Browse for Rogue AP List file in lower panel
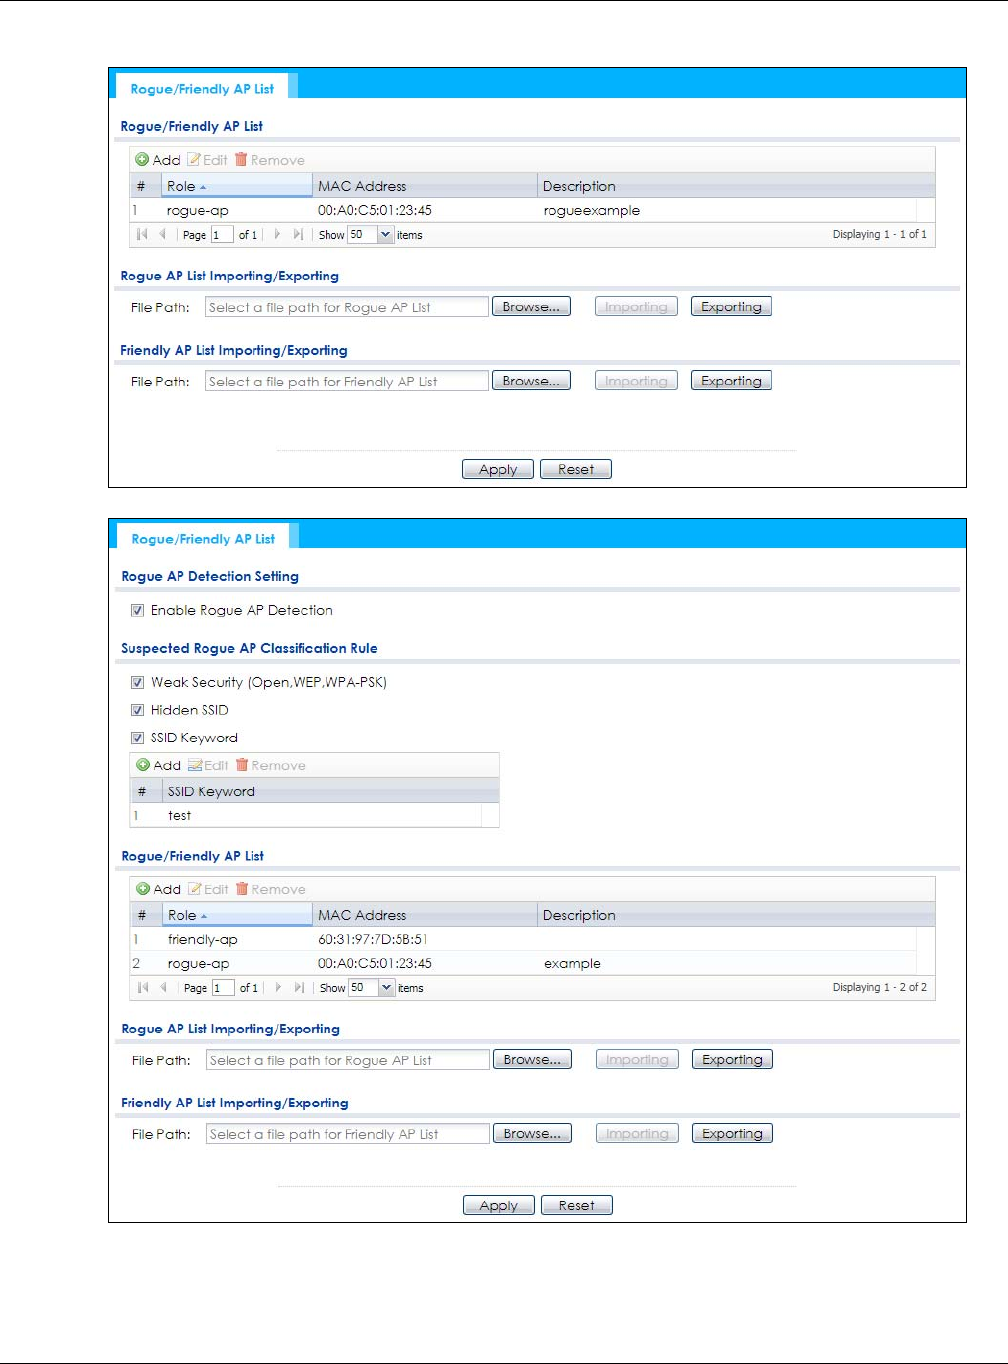1008x1364 pixels. [x=532, y=1060]
